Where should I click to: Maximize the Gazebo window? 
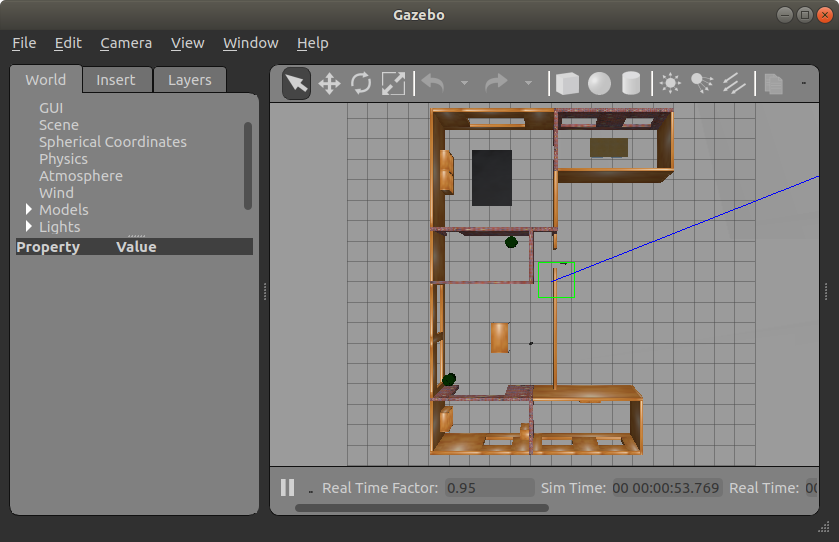tap(804, 15)
